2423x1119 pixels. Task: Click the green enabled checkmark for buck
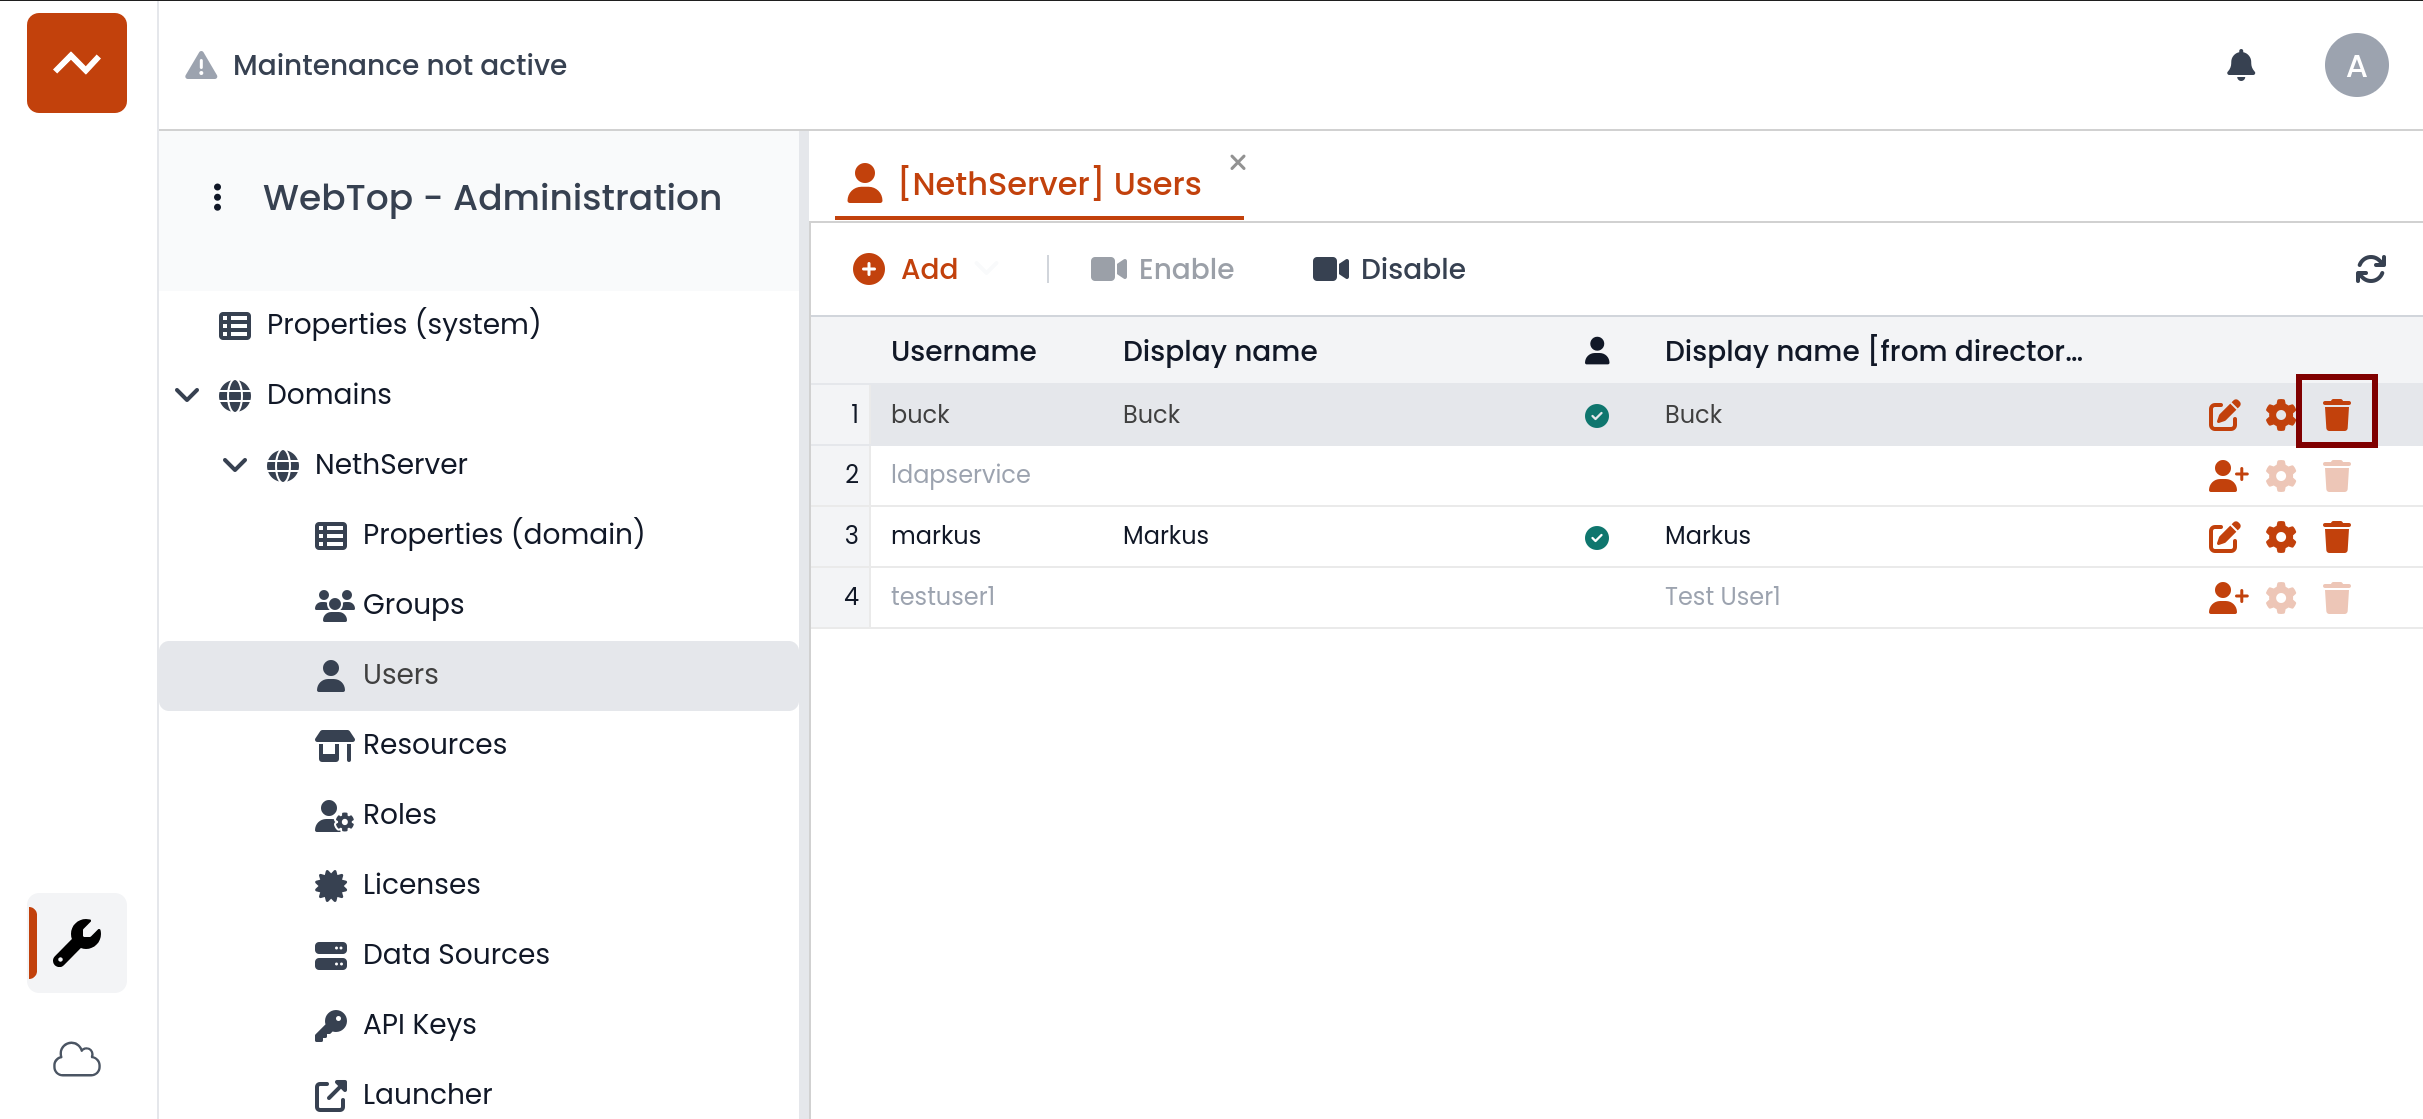1596,415
